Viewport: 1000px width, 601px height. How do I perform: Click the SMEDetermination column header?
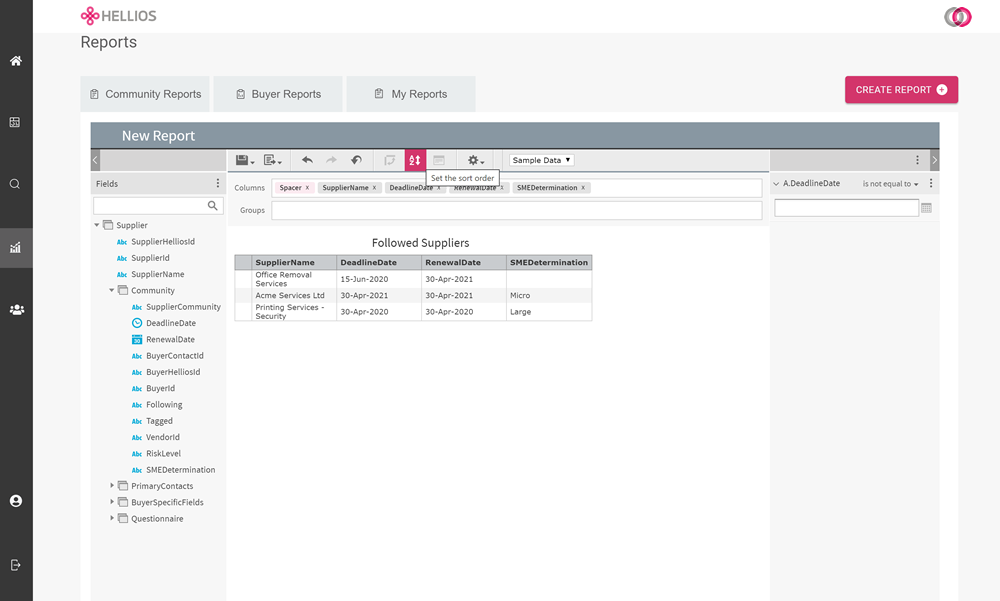[549, 262]
